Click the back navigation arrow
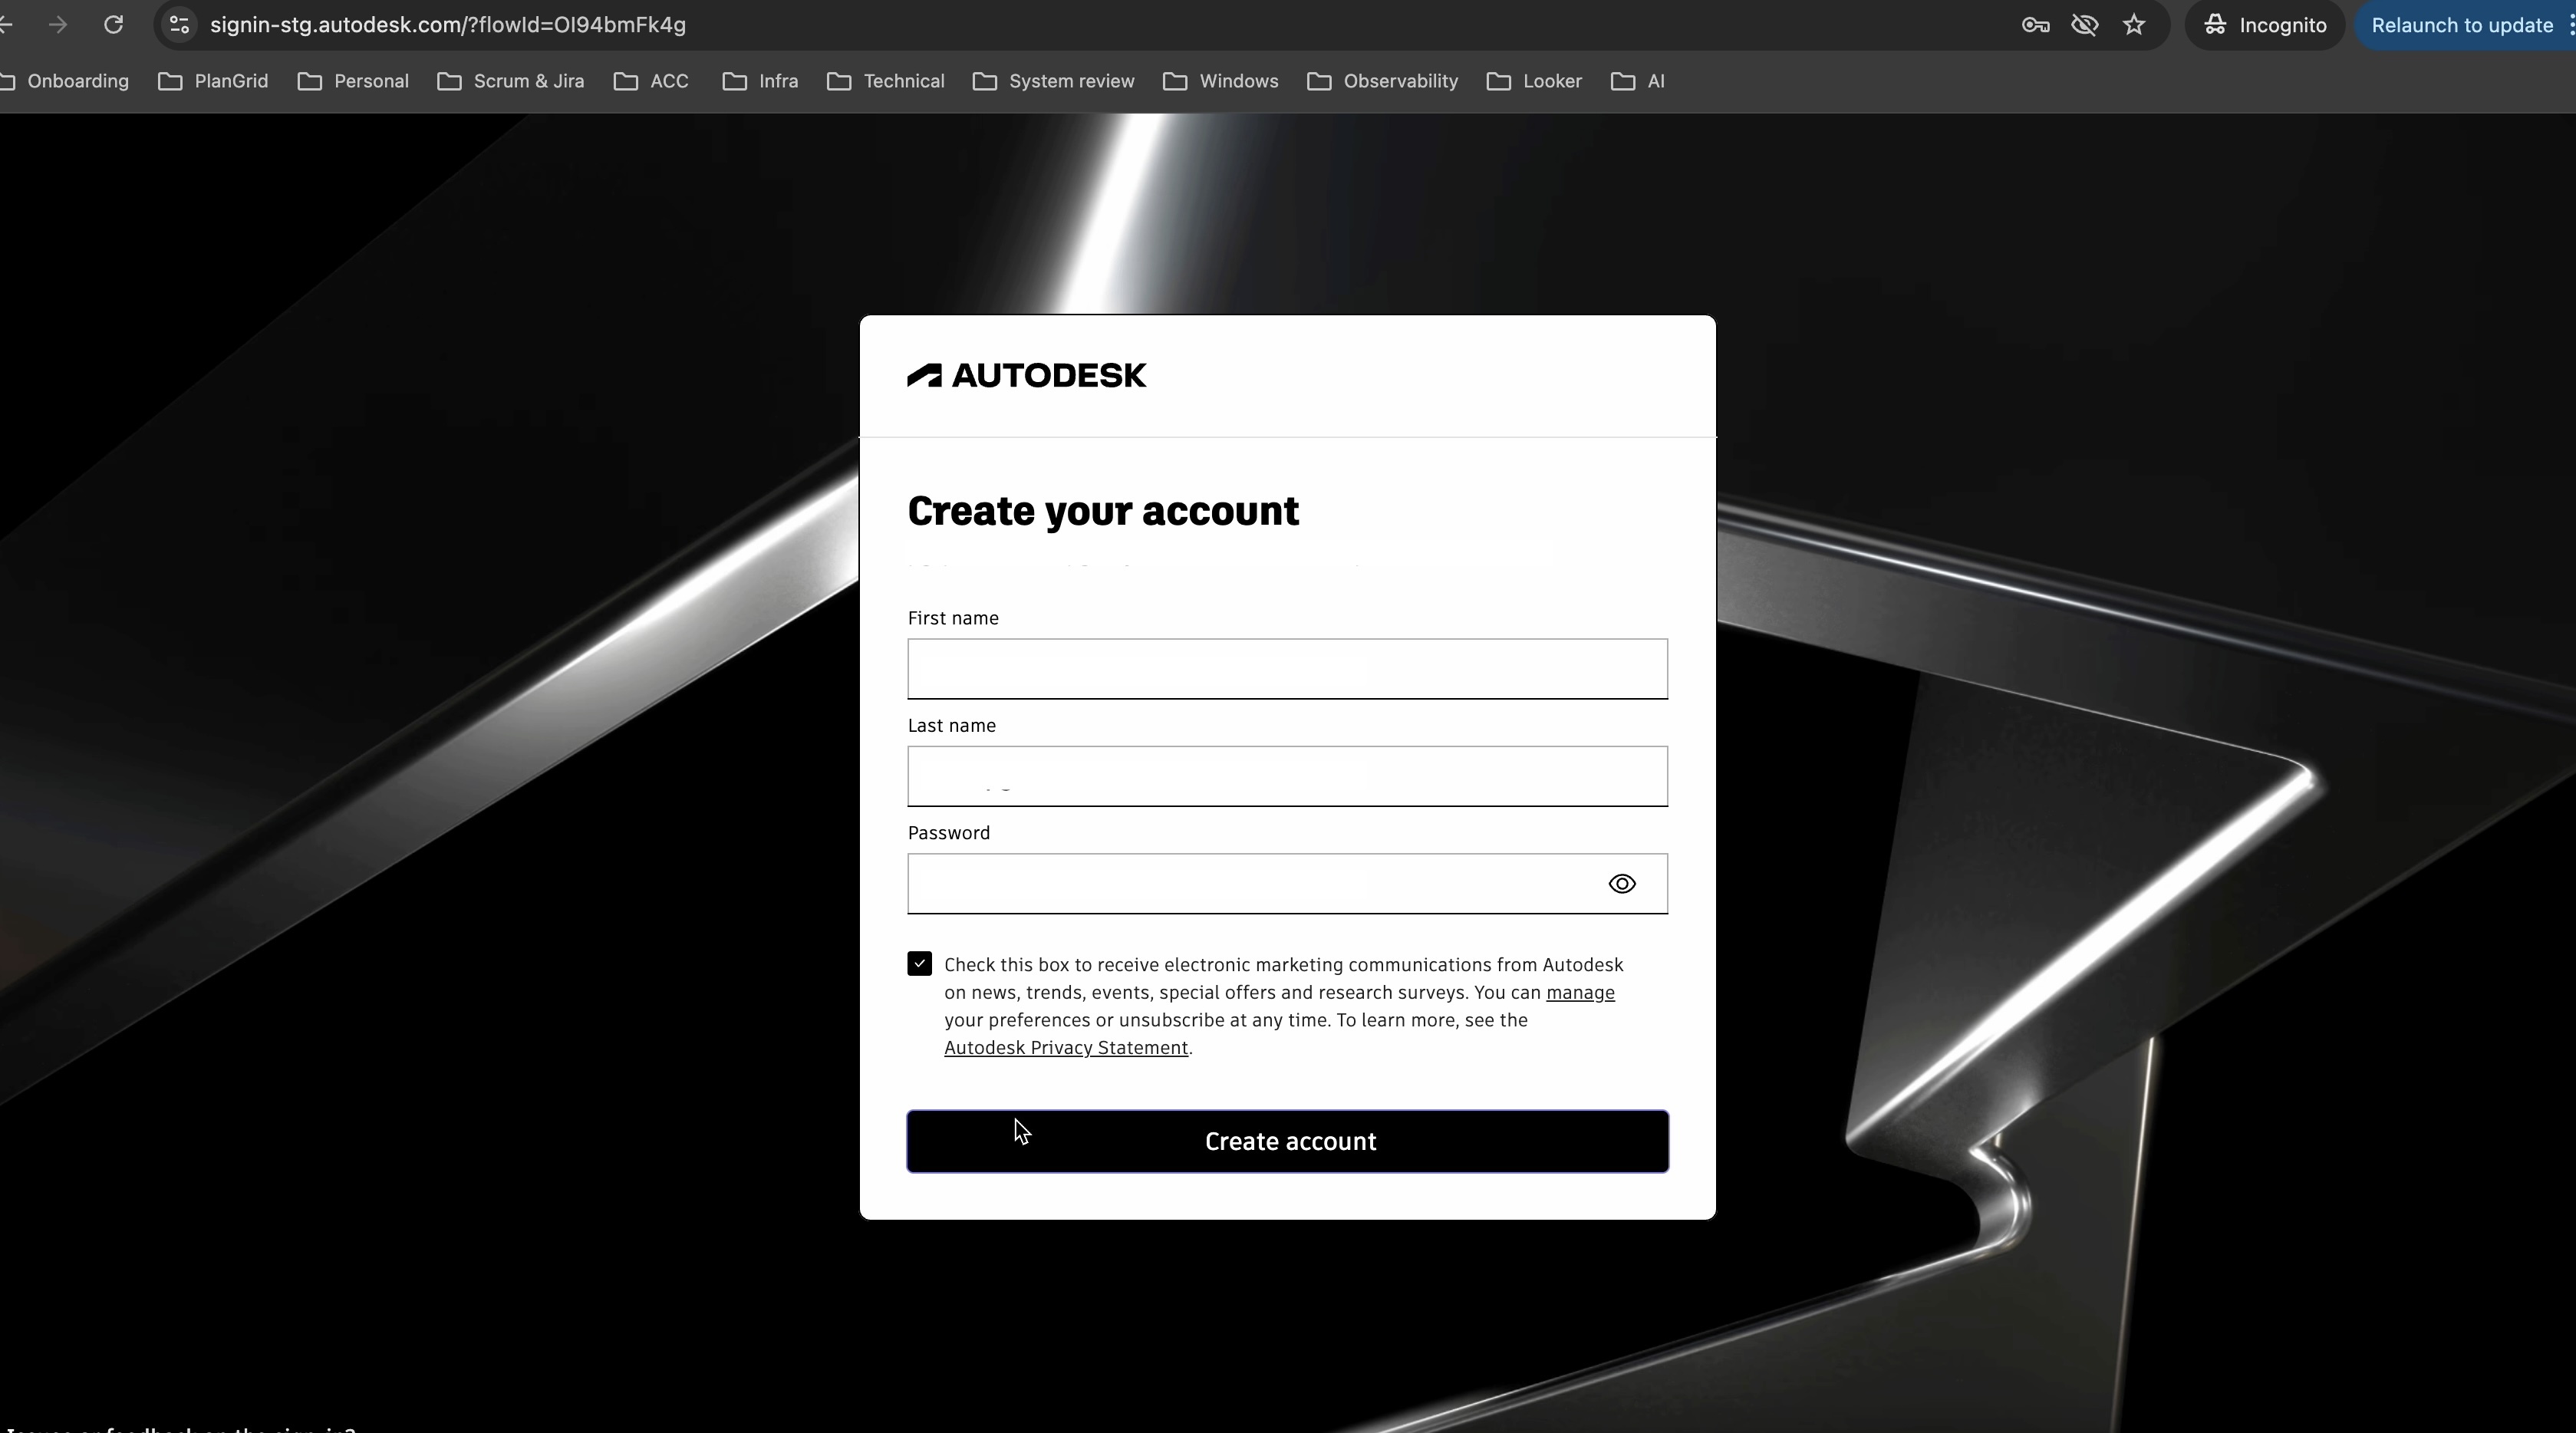The width and height of the screenshot is (2576, 1433). tap(10, 24)
